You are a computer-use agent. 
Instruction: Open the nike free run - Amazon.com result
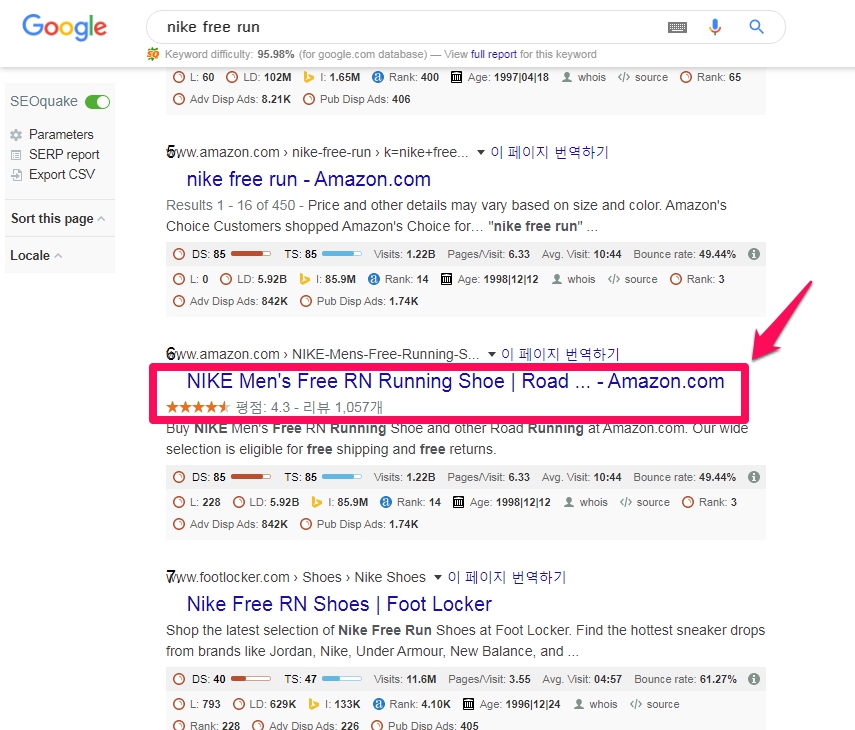click(308, 180)
